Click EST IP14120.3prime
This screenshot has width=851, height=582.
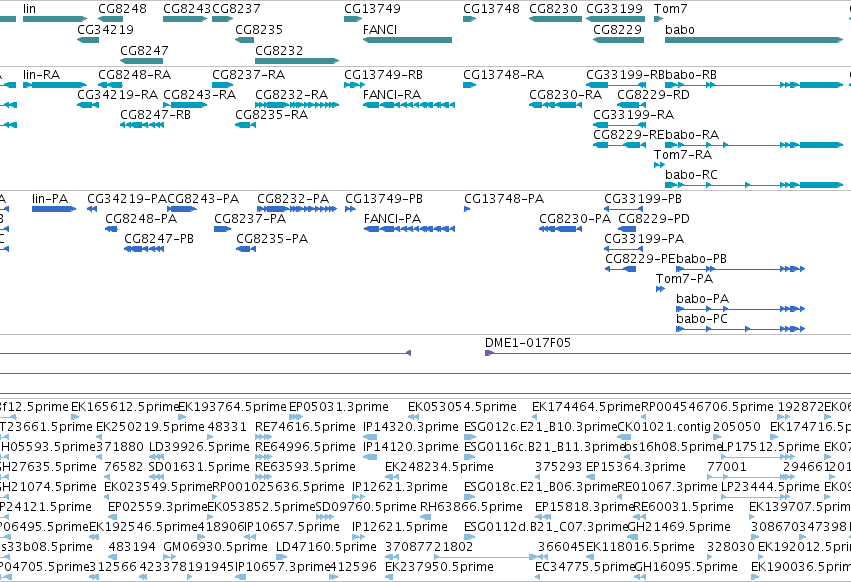point(411,447)
